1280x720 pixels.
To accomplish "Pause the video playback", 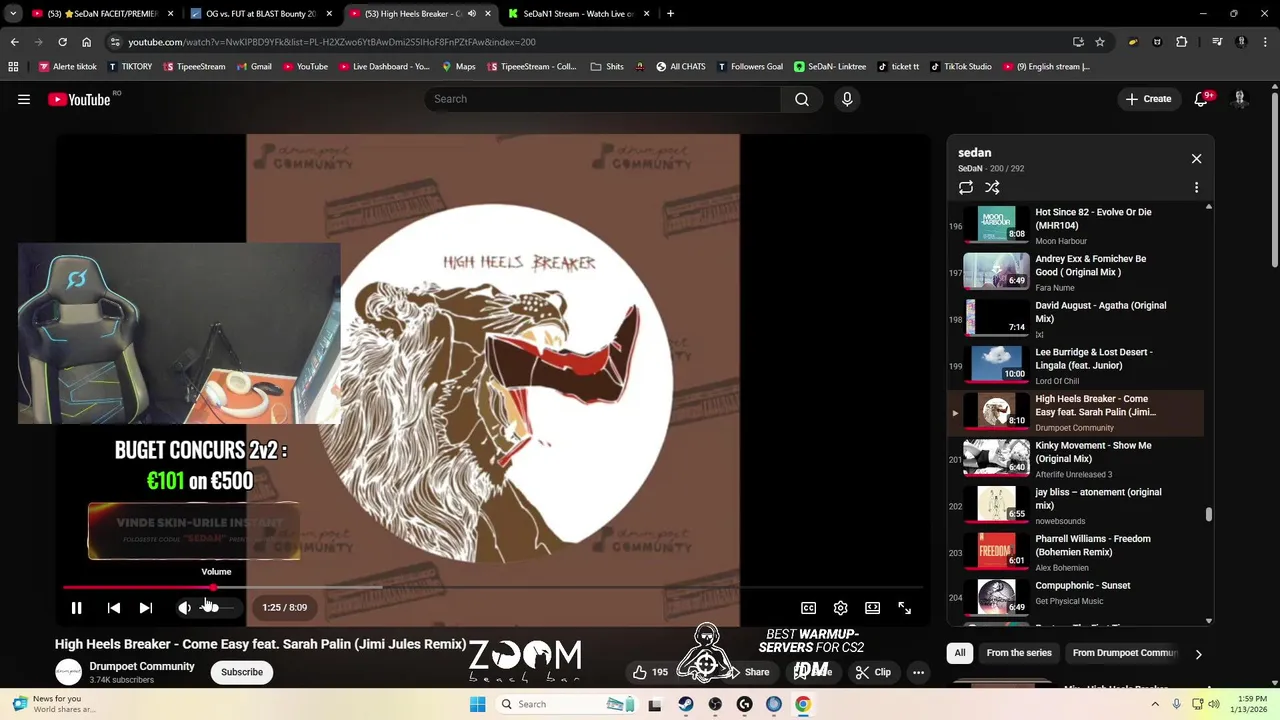I will [76, 607].
